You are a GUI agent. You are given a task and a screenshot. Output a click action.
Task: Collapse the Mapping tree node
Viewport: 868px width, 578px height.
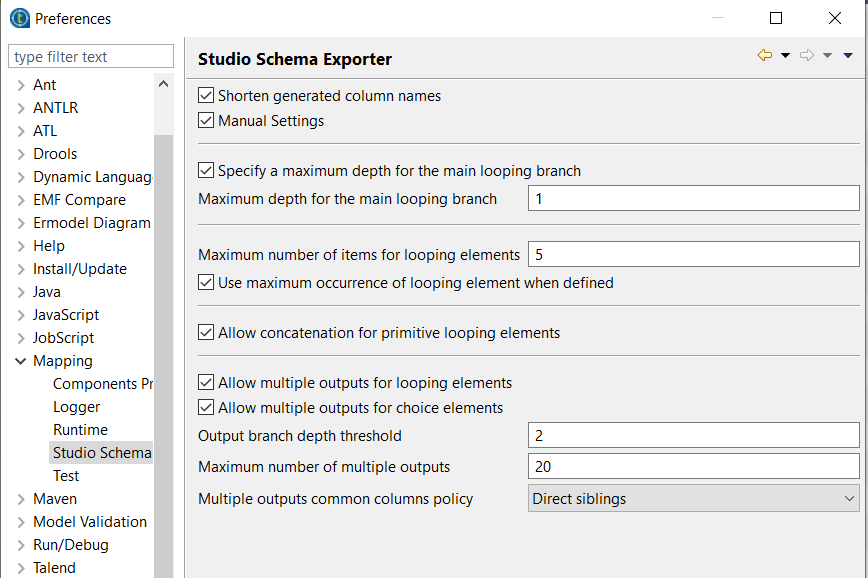tap(21, 361)
